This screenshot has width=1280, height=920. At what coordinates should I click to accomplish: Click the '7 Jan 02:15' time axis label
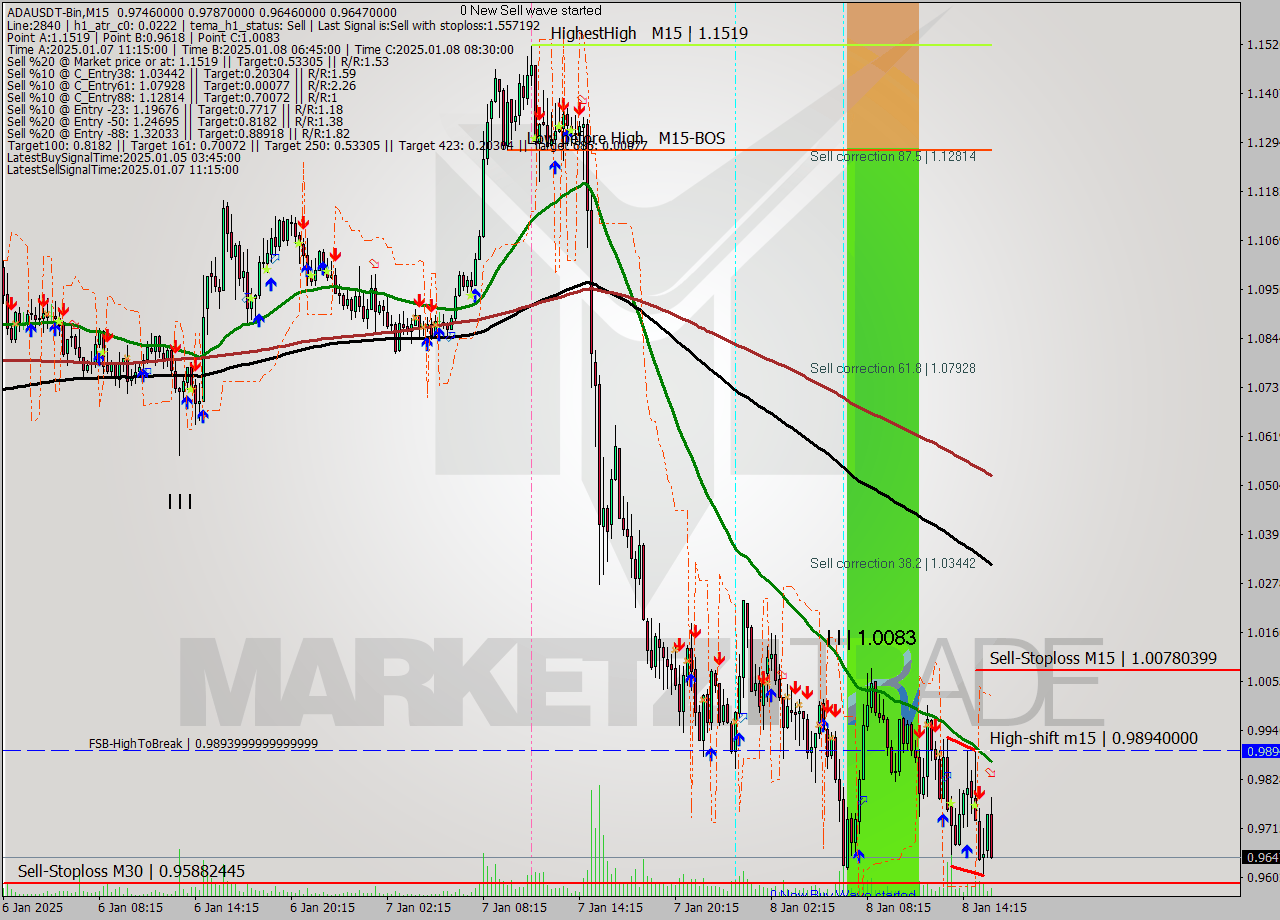418,908
